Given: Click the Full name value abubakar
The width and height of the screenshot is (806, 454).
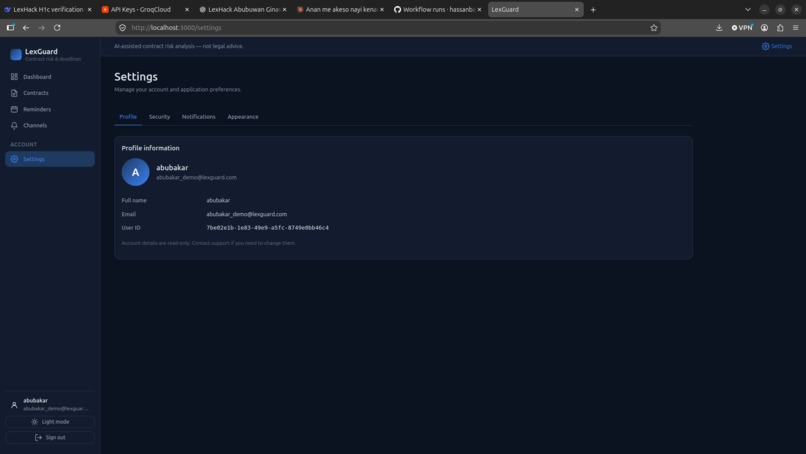Looking at the screenshot, I should pyautogui.click(x=218, y=200).
